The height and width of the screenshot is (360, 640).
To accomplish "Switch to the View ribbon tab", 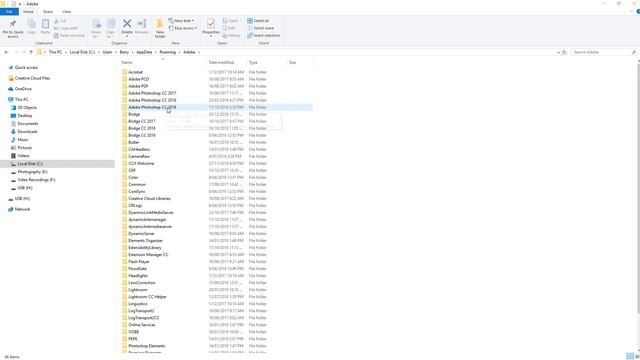I will (67, 12).
